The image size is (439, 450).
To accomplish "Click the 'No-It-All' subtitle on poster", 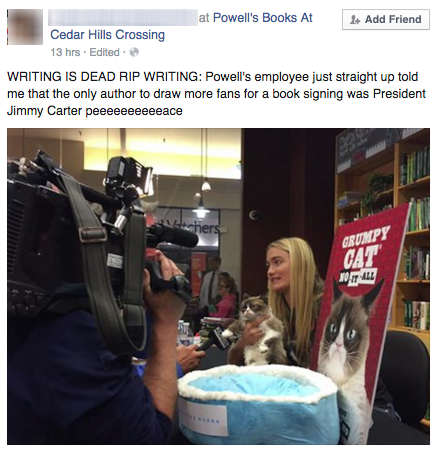I will tap(357, 276).
